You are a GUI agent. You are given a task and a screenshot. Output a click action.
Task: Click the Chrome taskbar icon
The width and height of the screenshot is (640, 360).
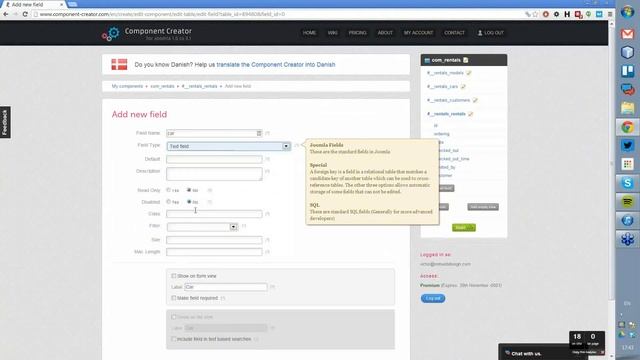(x=627, y=127)
